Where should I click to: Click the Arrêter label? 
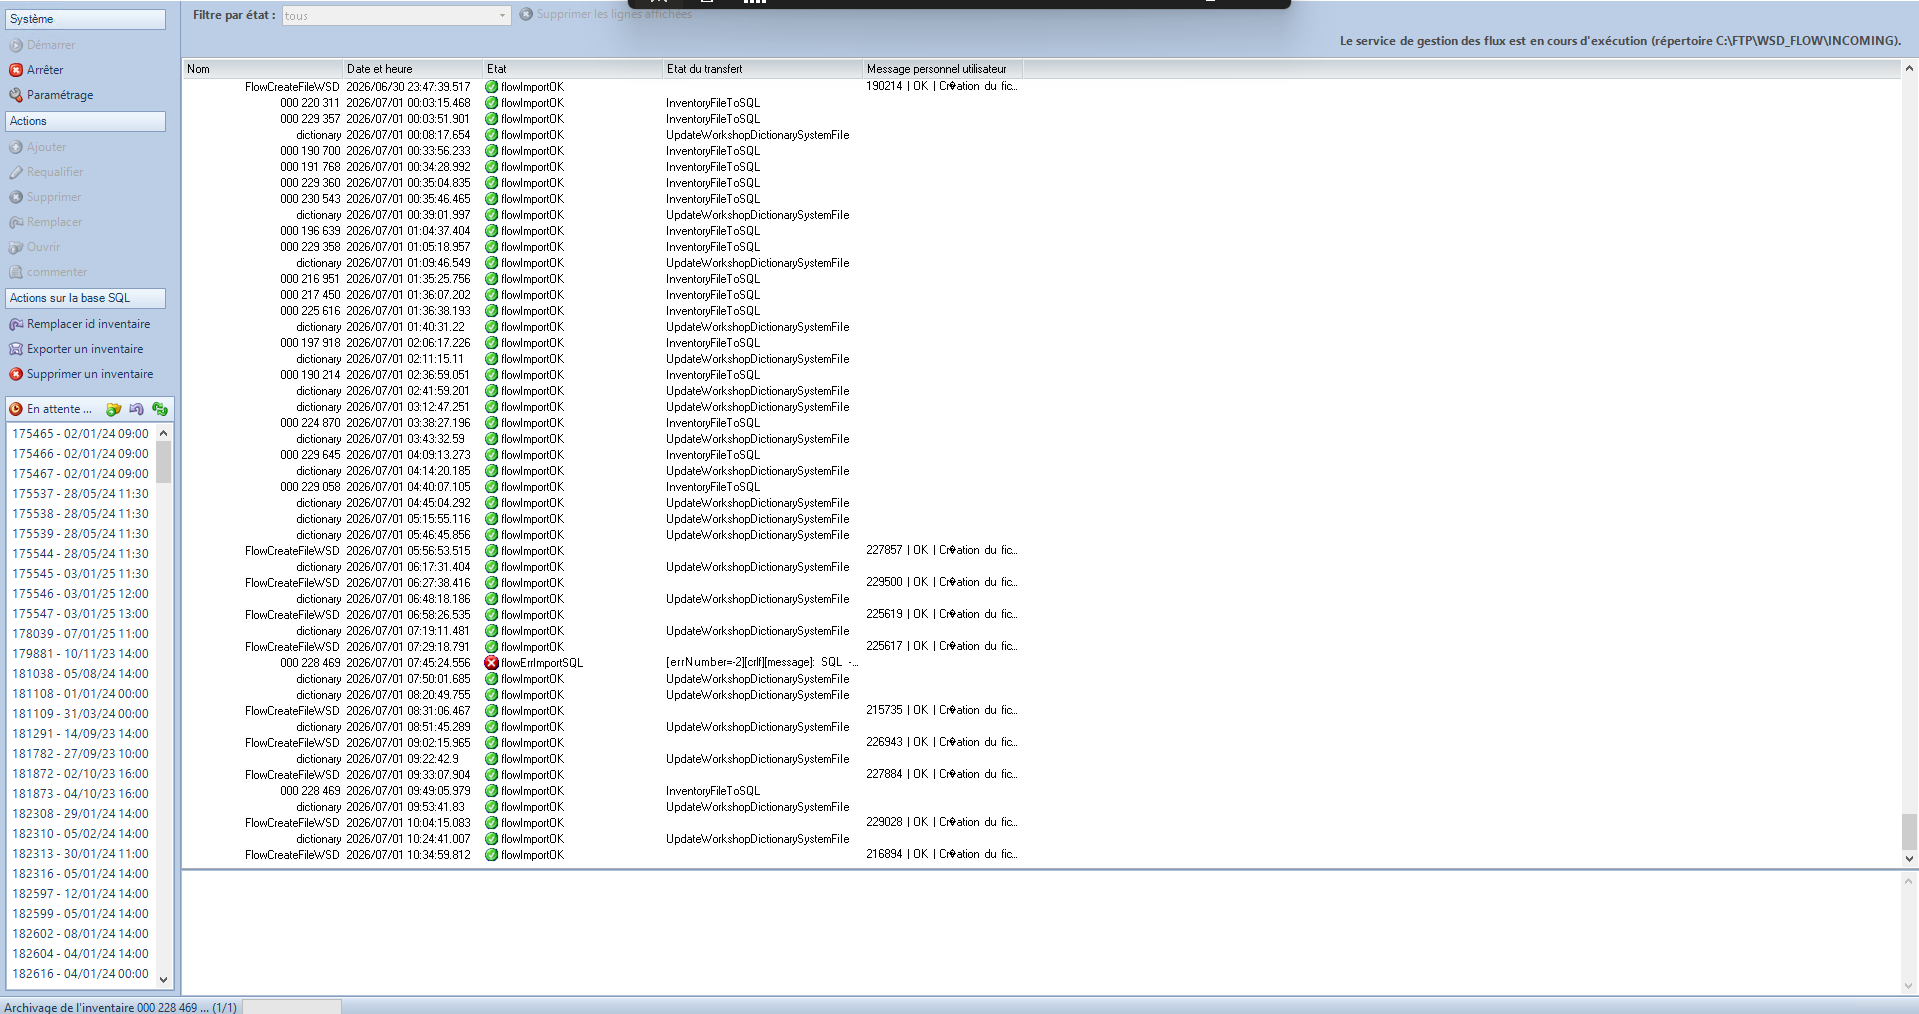point(45,70)
